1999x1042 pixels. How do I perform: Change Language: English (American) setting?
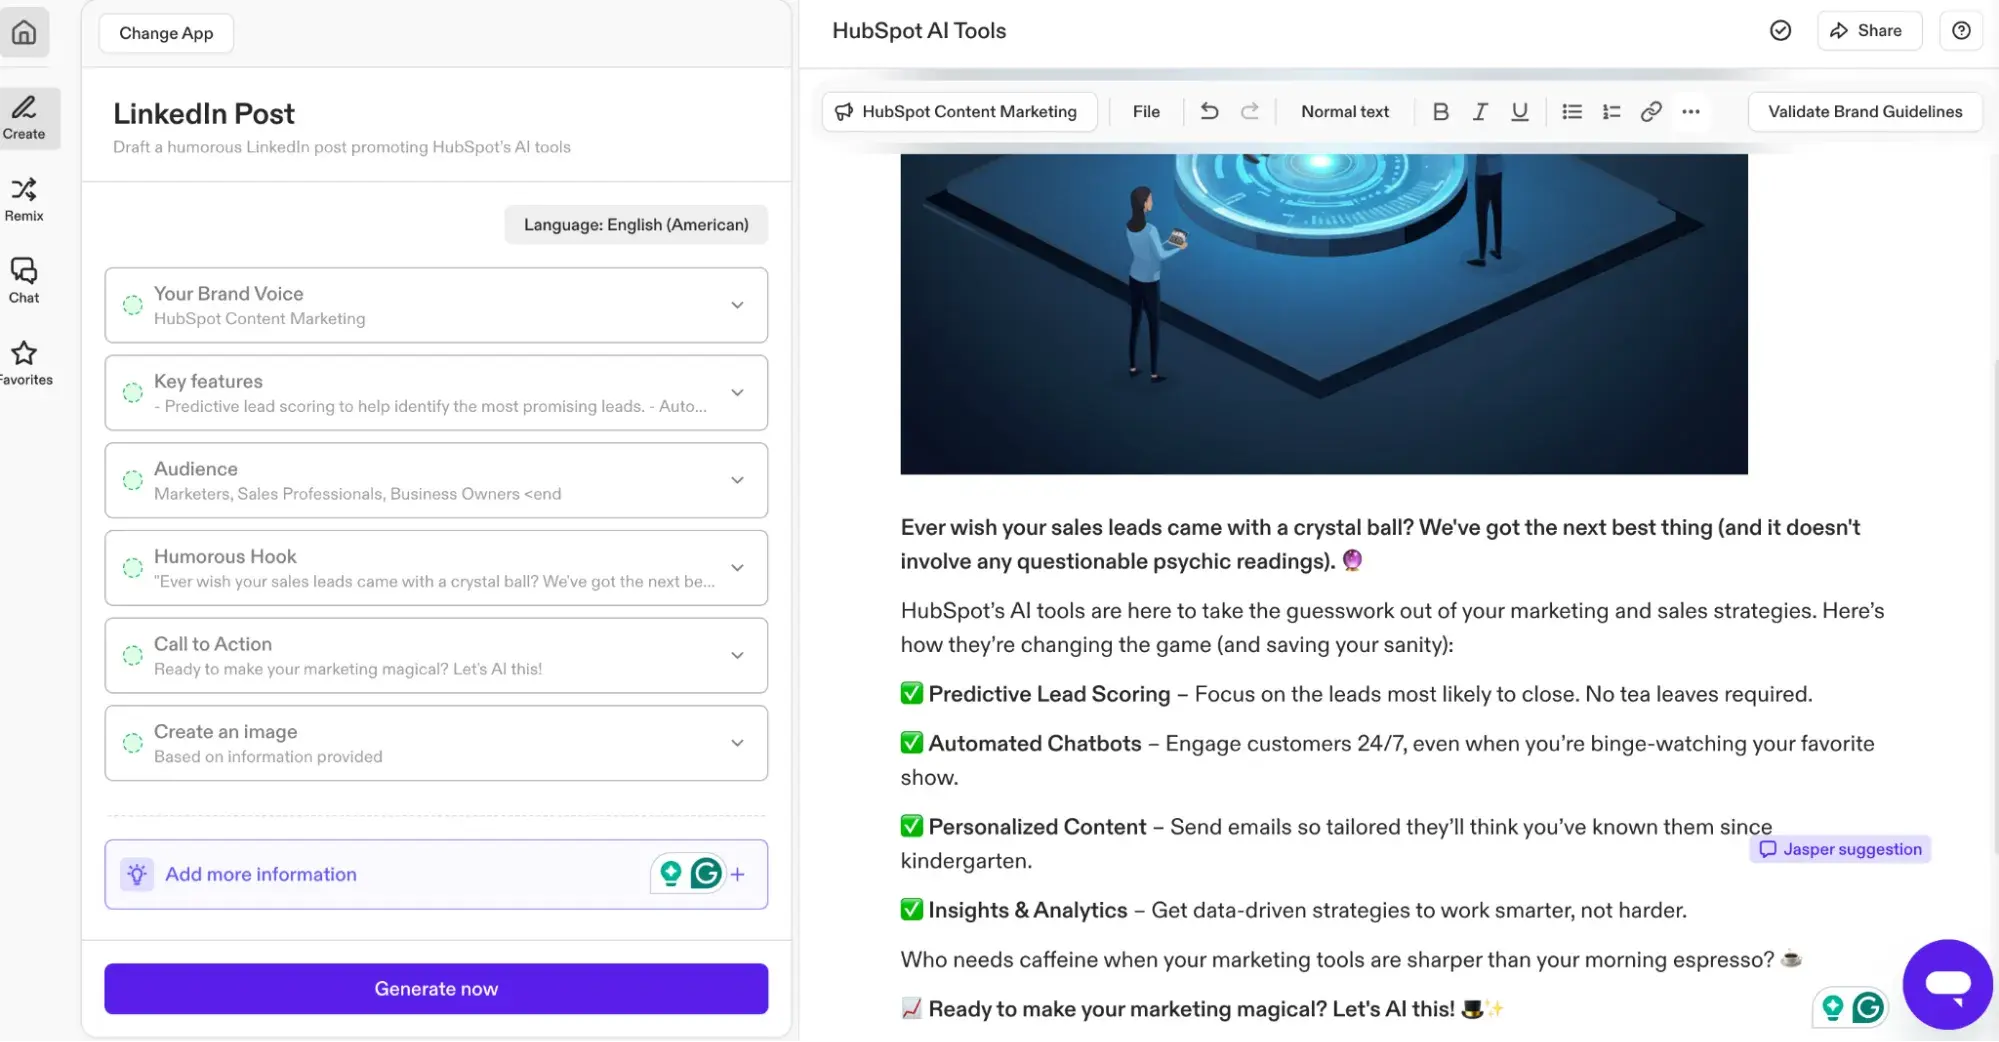tap(636, 225)
